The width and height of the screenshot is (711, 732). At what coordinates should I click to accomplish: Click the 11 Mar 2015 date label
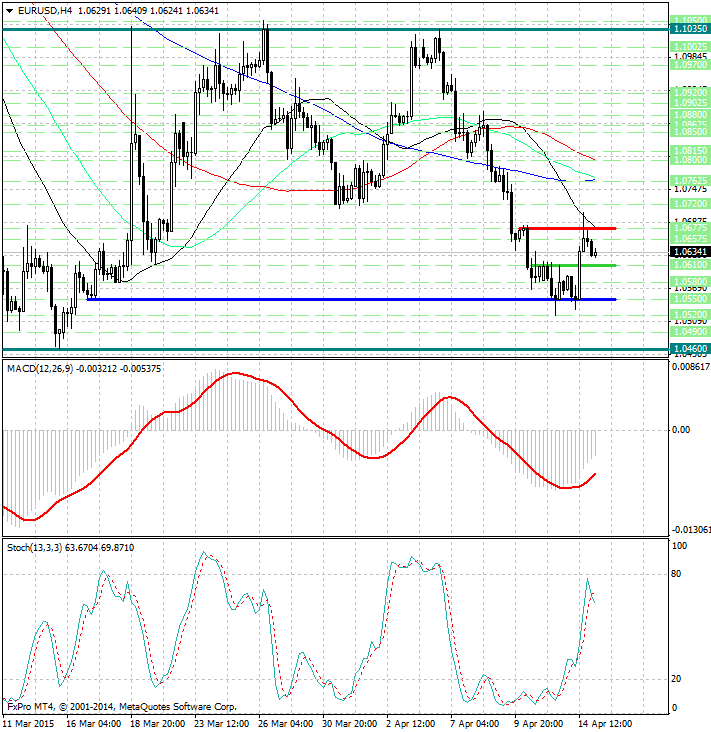(x=29, y=724)
